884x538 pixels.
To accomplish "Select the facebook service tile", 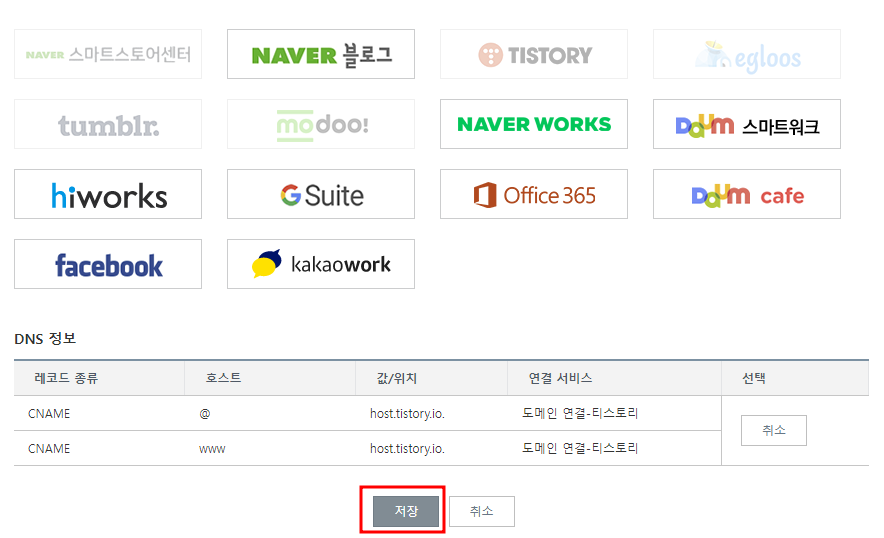I will (x=108, y=264).
